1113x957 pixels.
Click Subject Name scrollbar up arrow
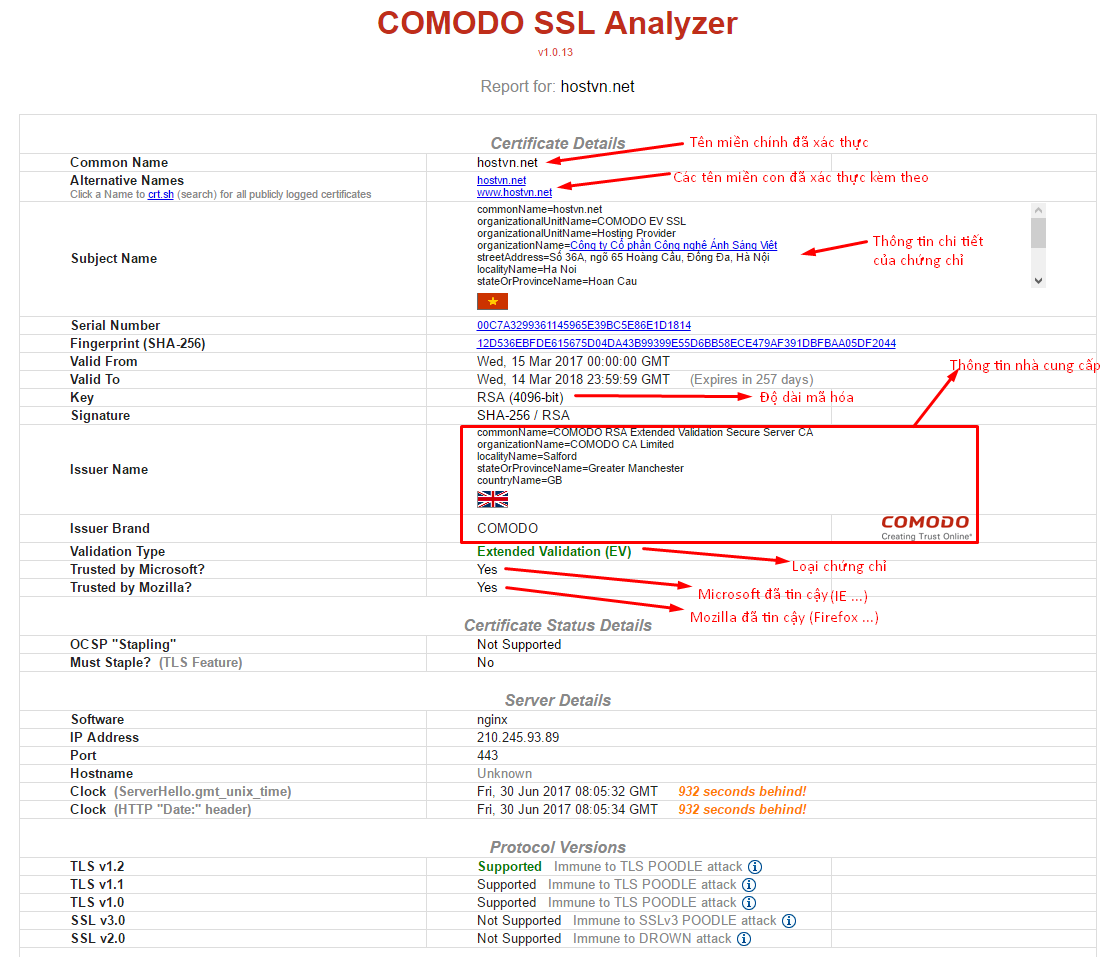point(1038,210)
